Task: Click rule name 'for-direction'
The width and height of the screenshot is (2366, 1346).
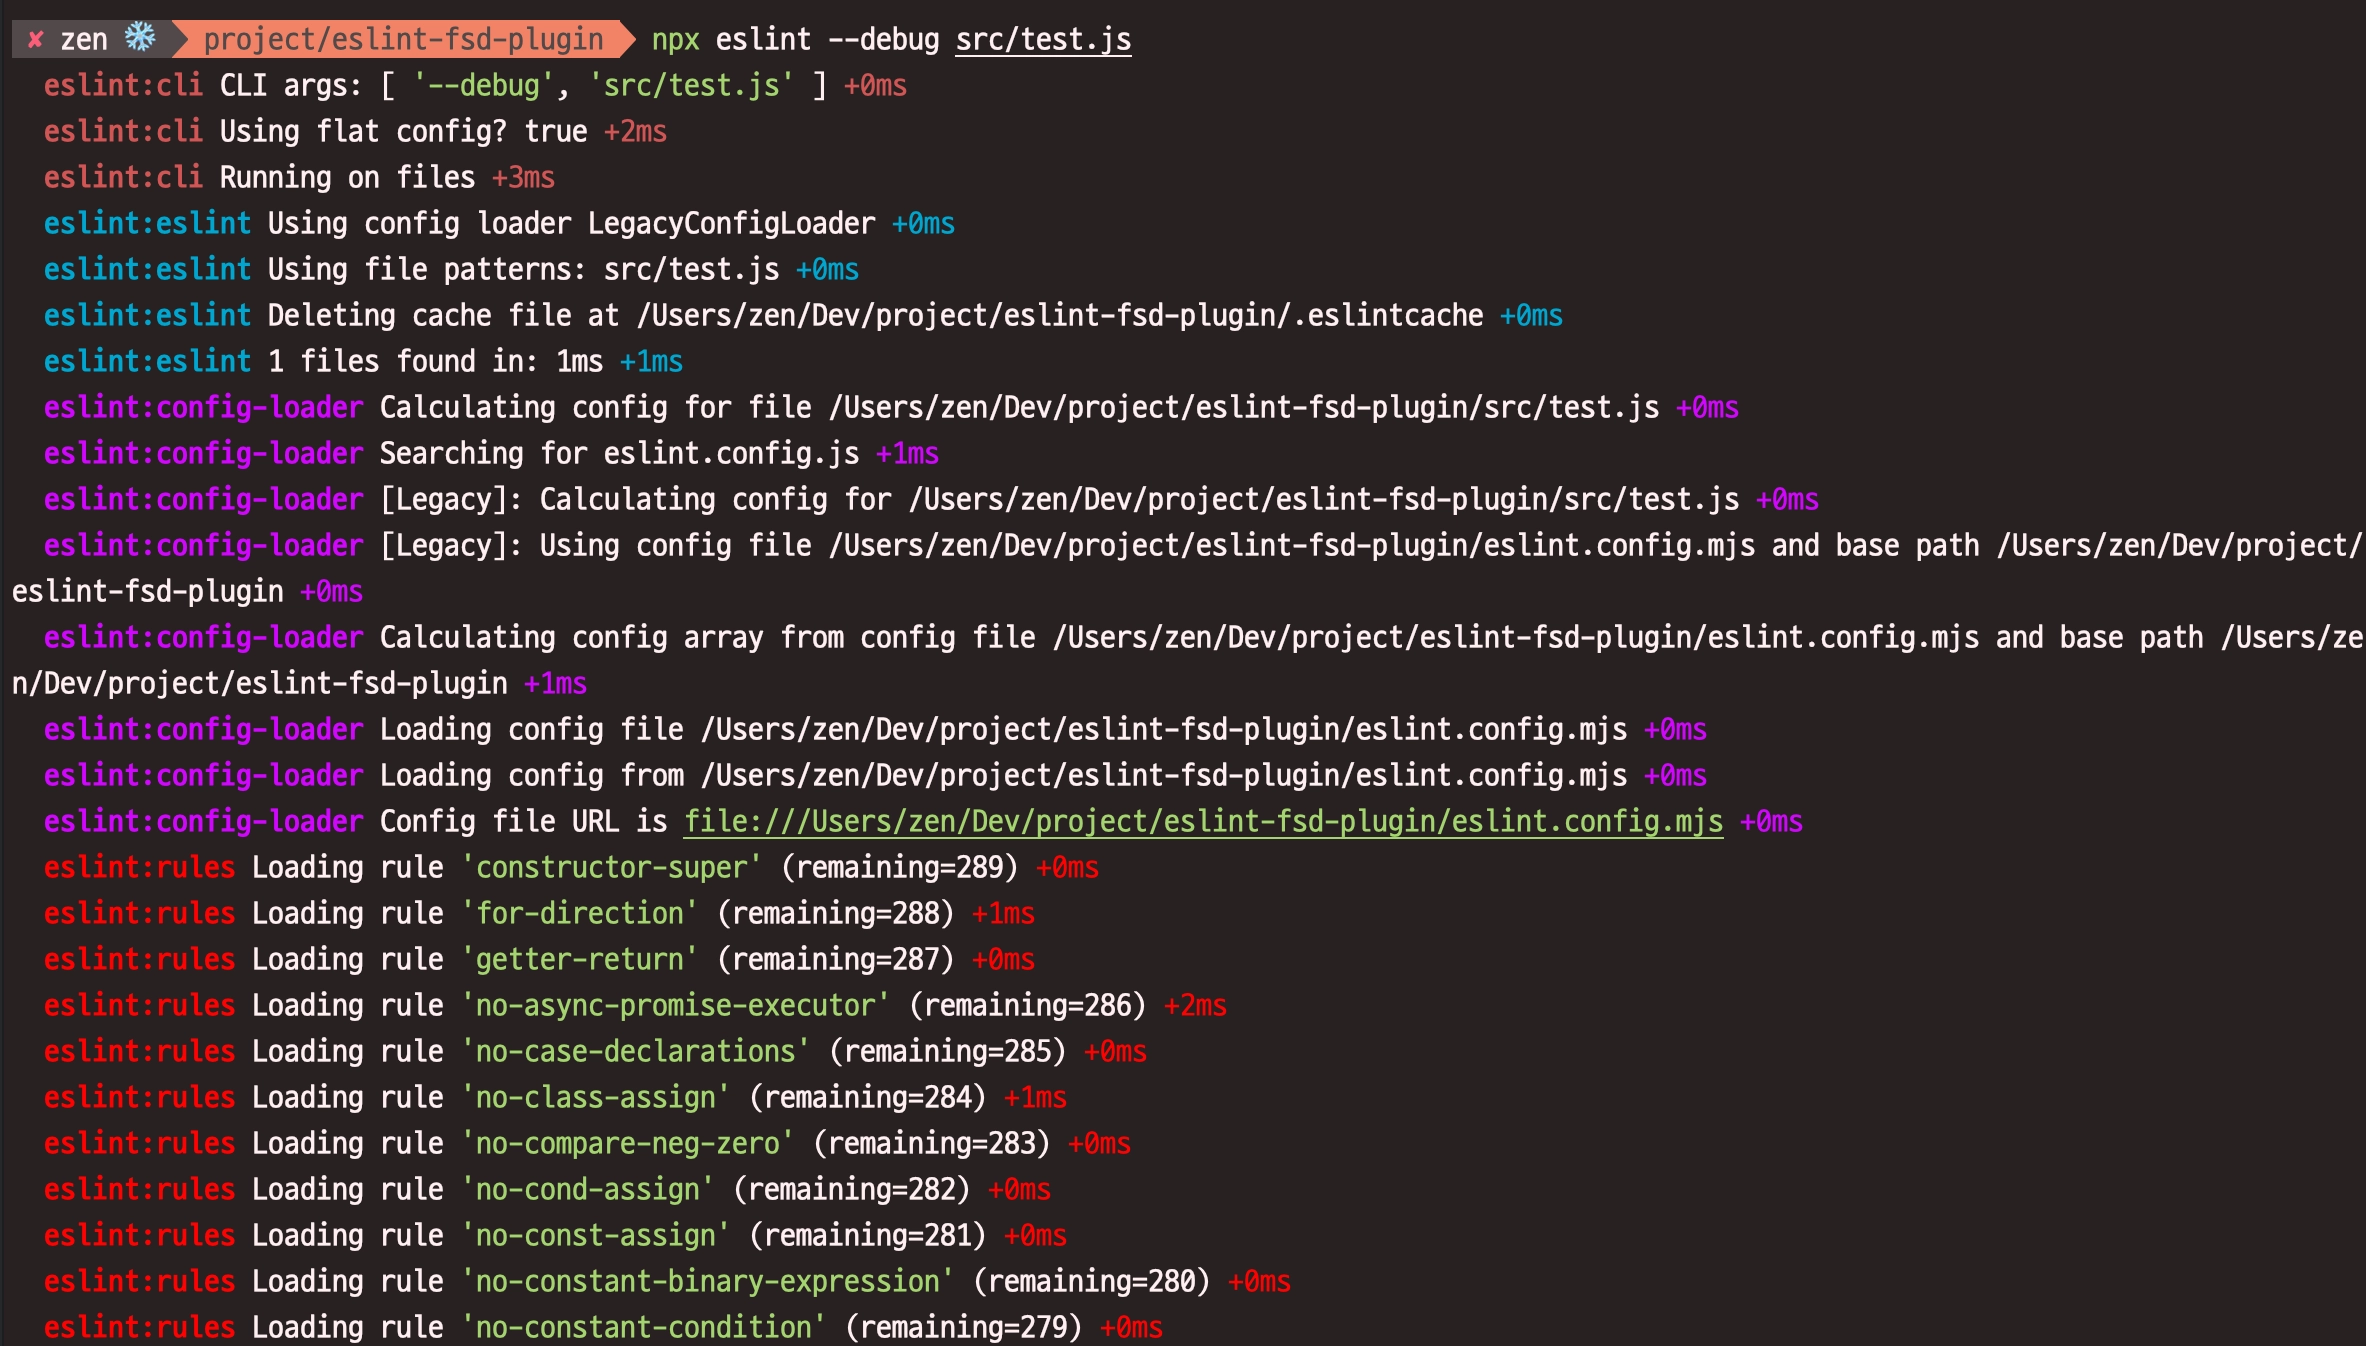Action: coord(579,914)
